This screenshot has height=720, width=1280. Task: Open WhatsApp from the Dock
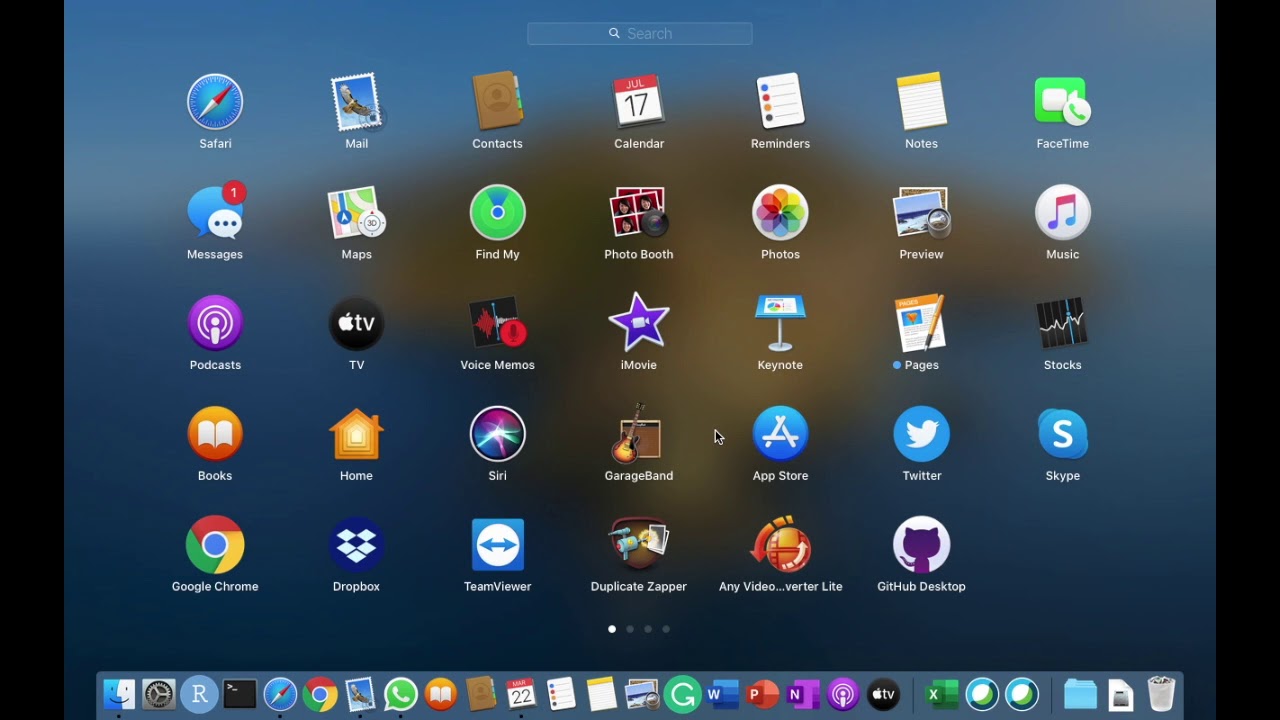point(400,694)
